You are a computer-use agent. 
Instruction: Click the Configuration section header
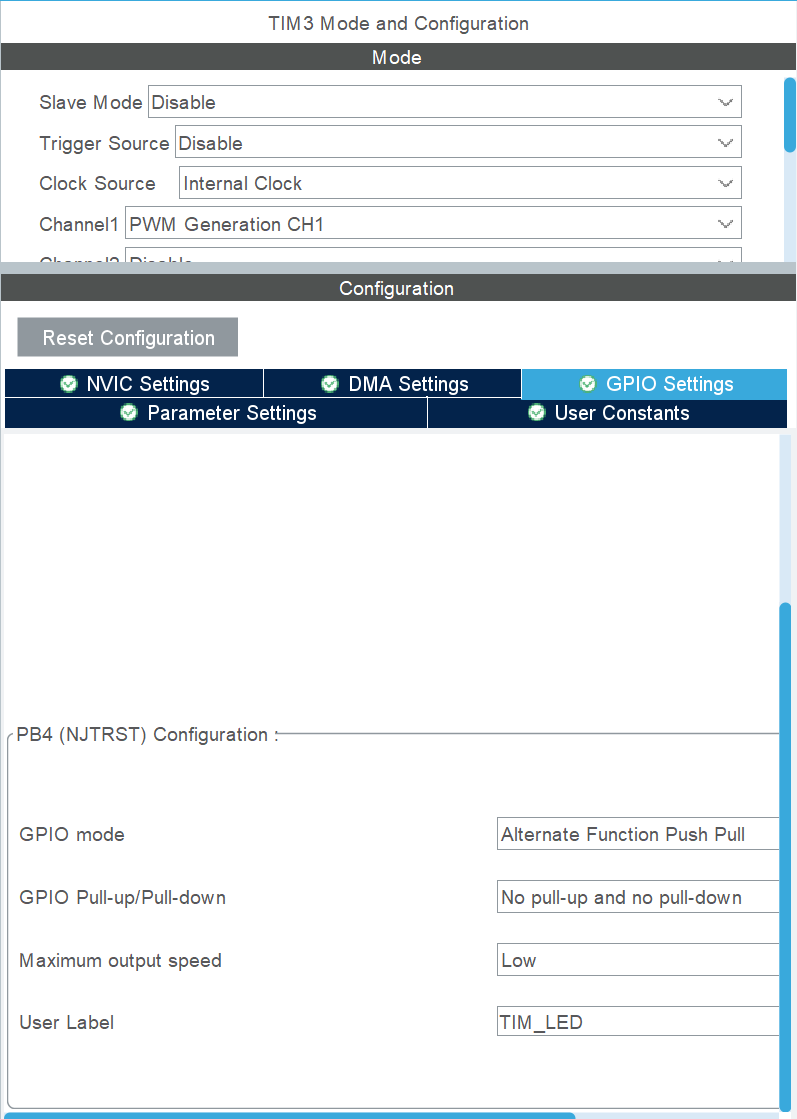click(x=398, y=288)
